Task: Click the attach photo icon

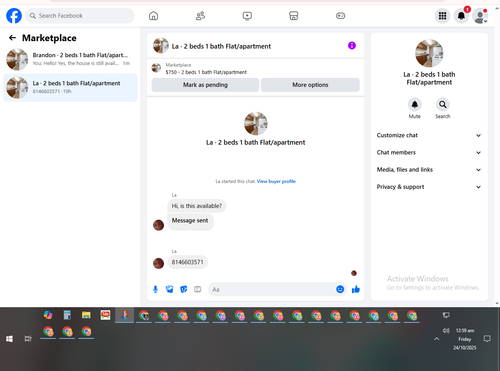Action: pyautogui.click(x=169, y=289)
